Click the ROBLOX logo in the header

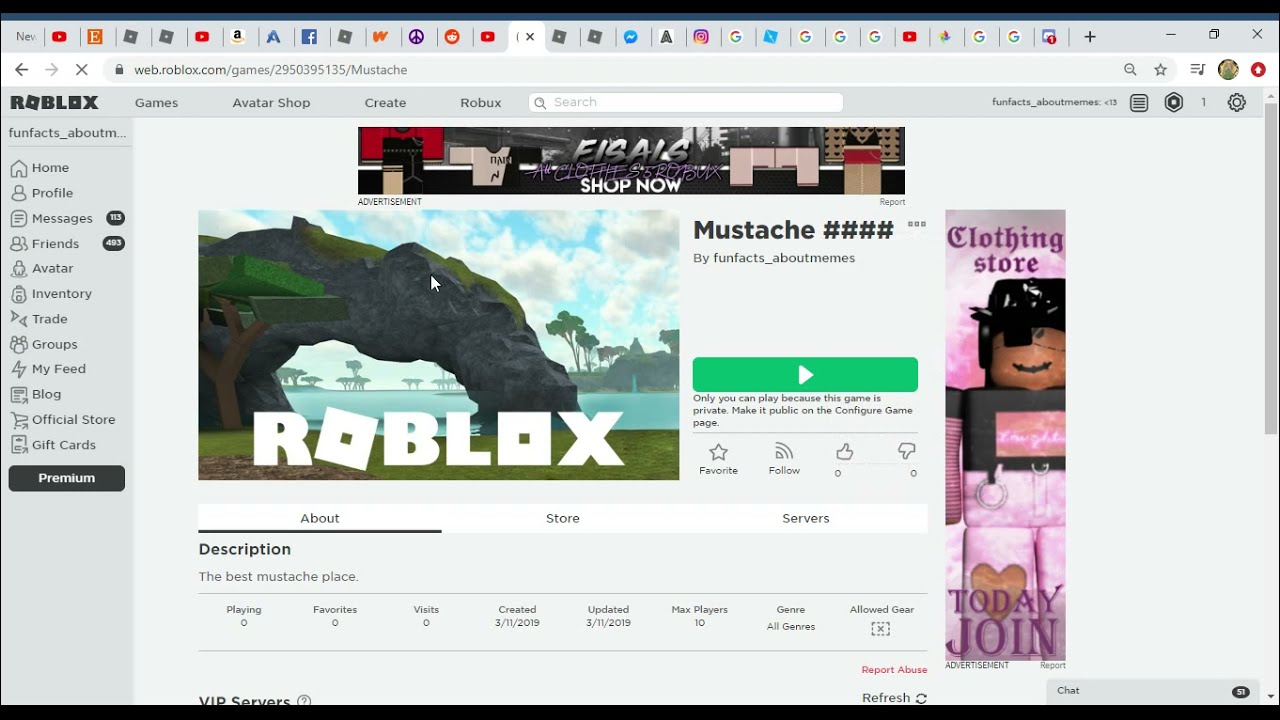(54, 102)
